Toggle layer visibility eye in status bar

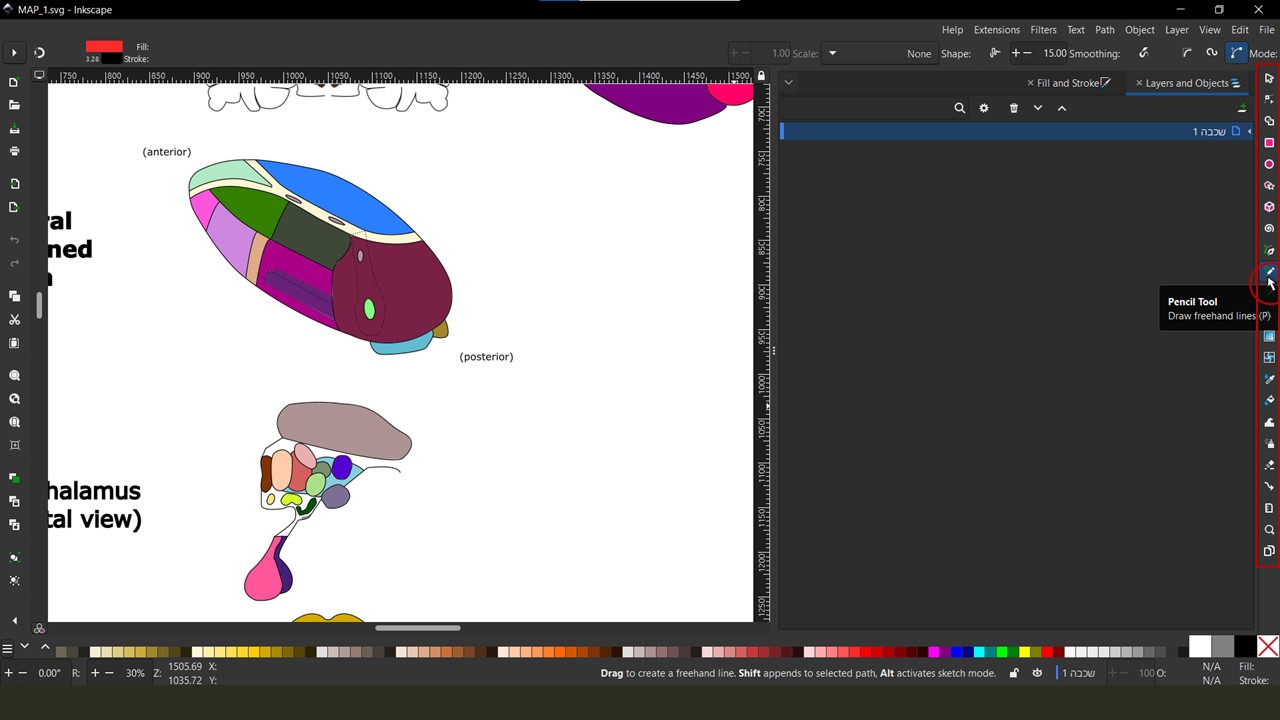[x=1037, y=673]
